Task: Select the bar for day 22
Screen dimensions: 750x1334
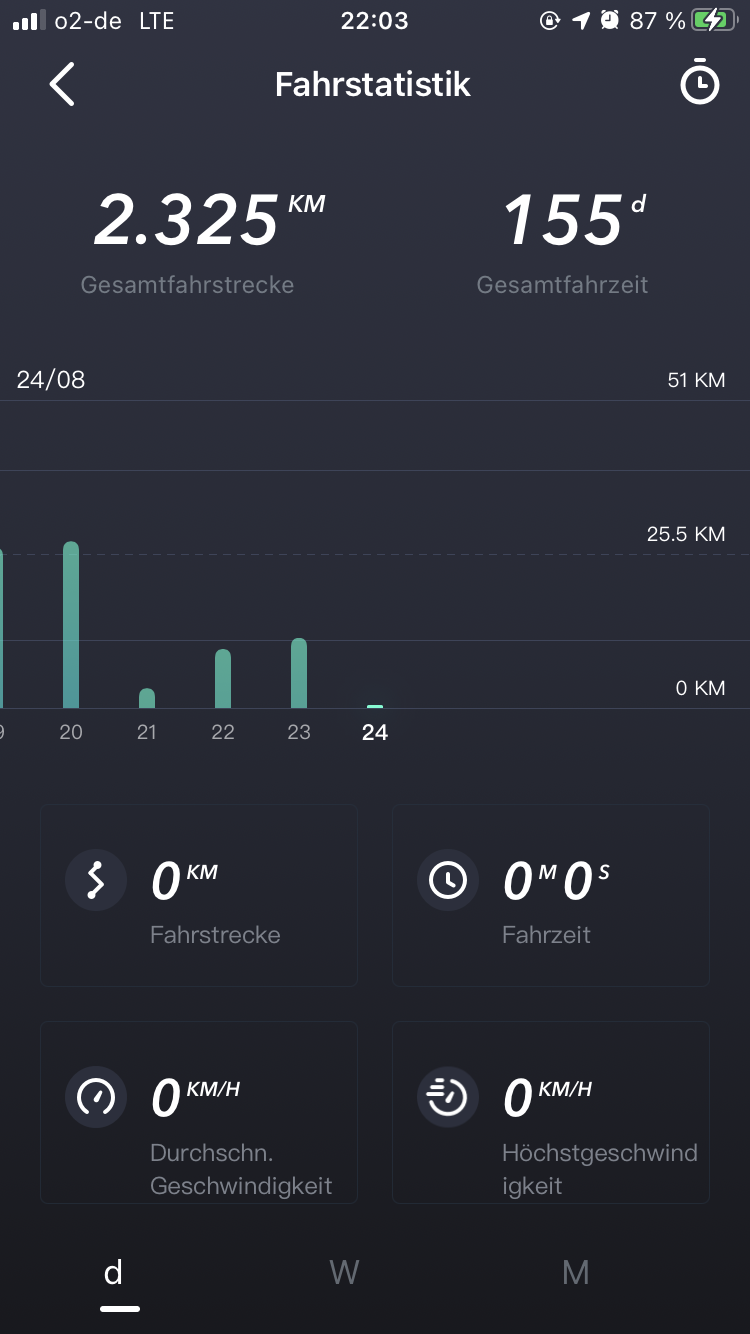Action: pos(223,679)
